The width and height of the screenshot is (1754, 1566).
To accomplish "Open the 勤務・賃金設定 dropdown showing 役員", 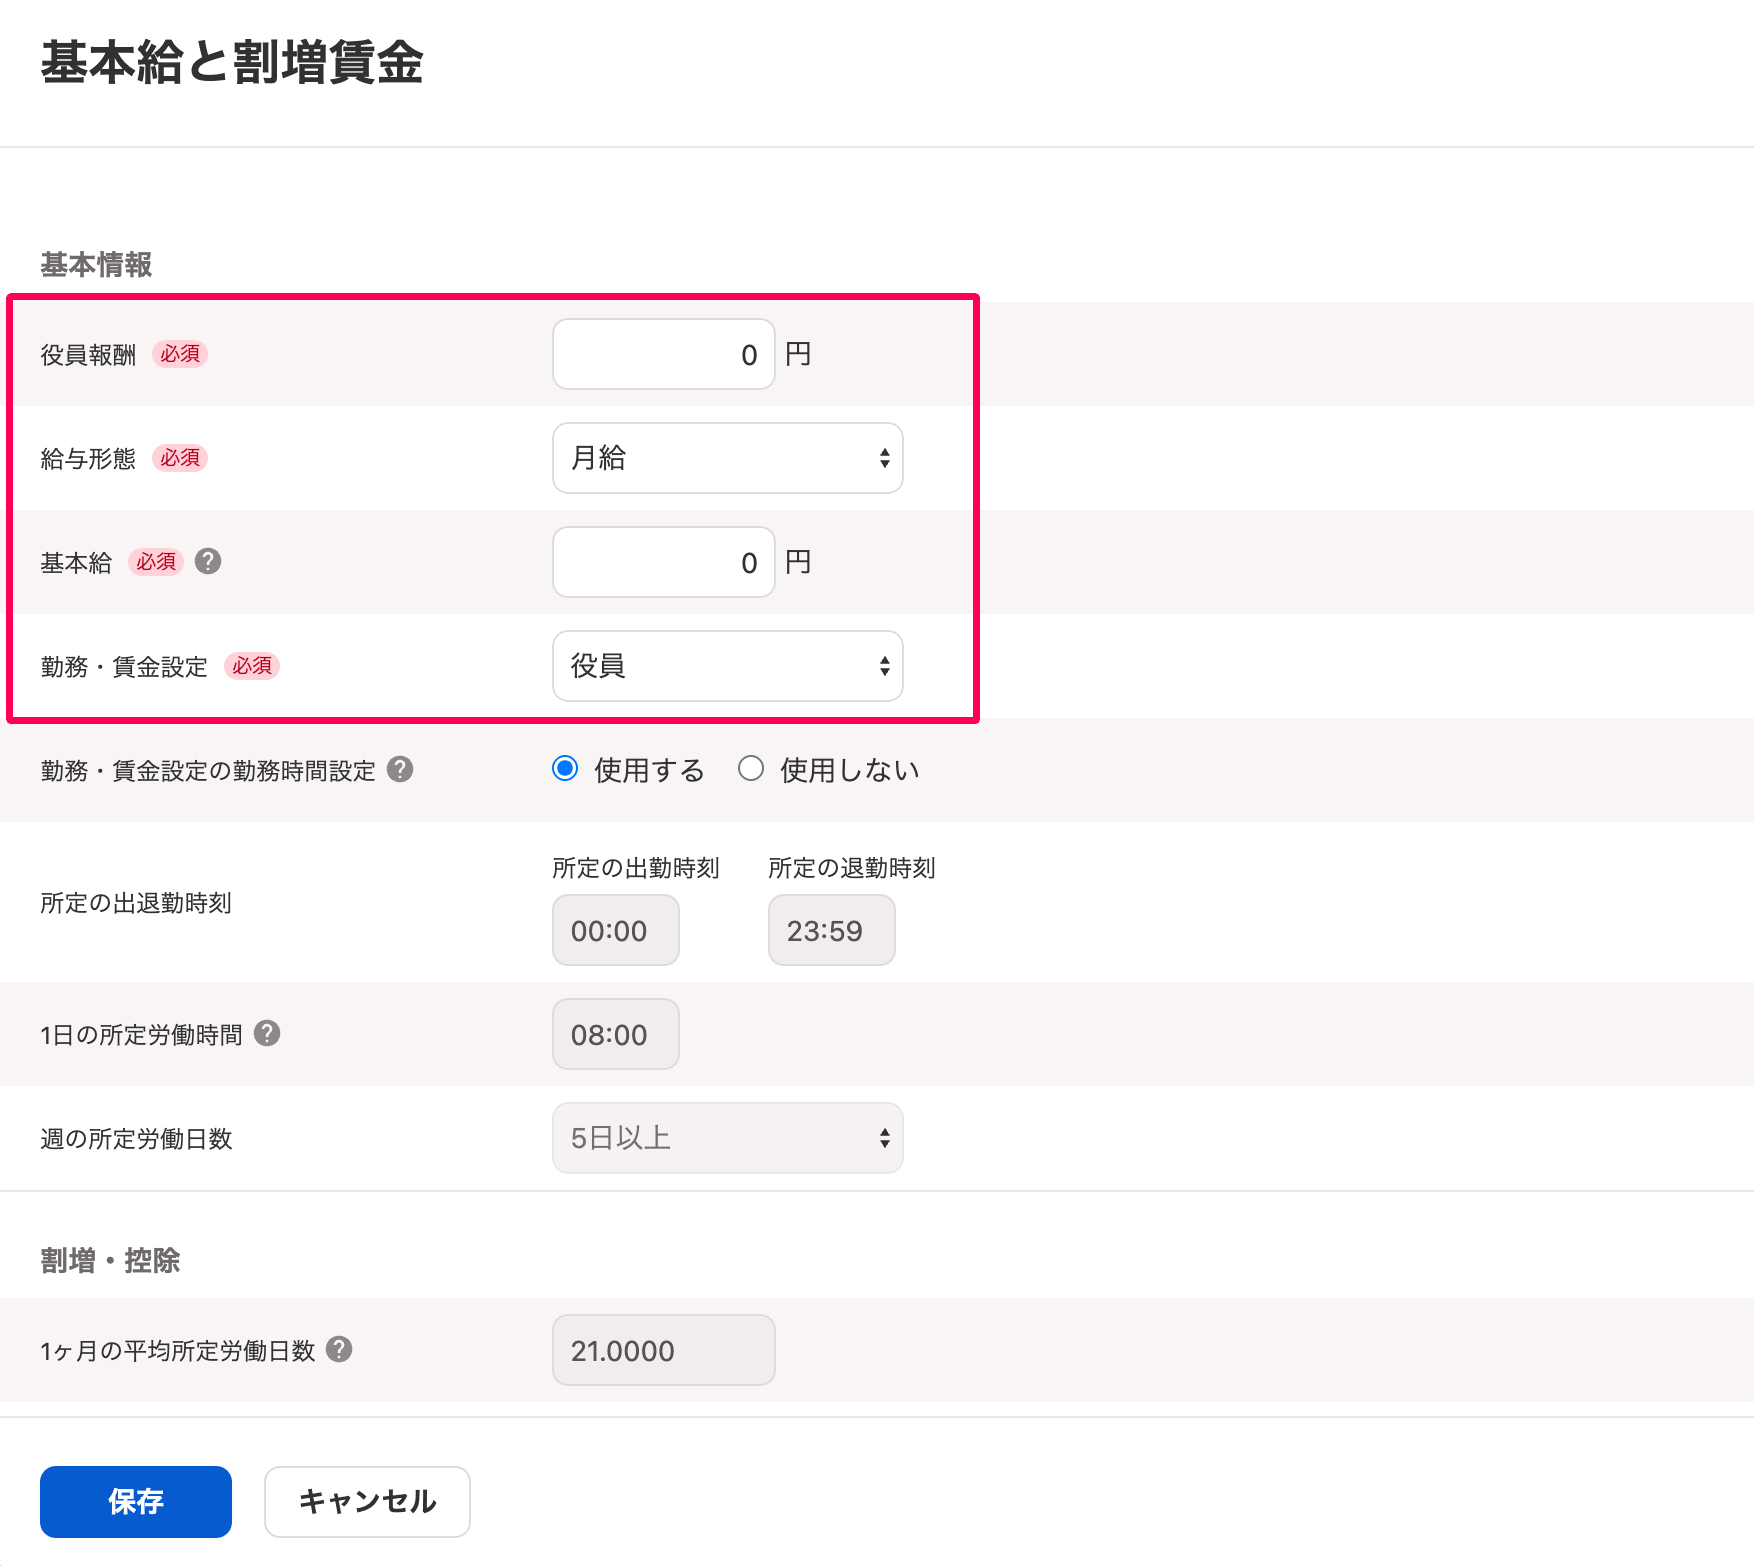I will [728, 666].
